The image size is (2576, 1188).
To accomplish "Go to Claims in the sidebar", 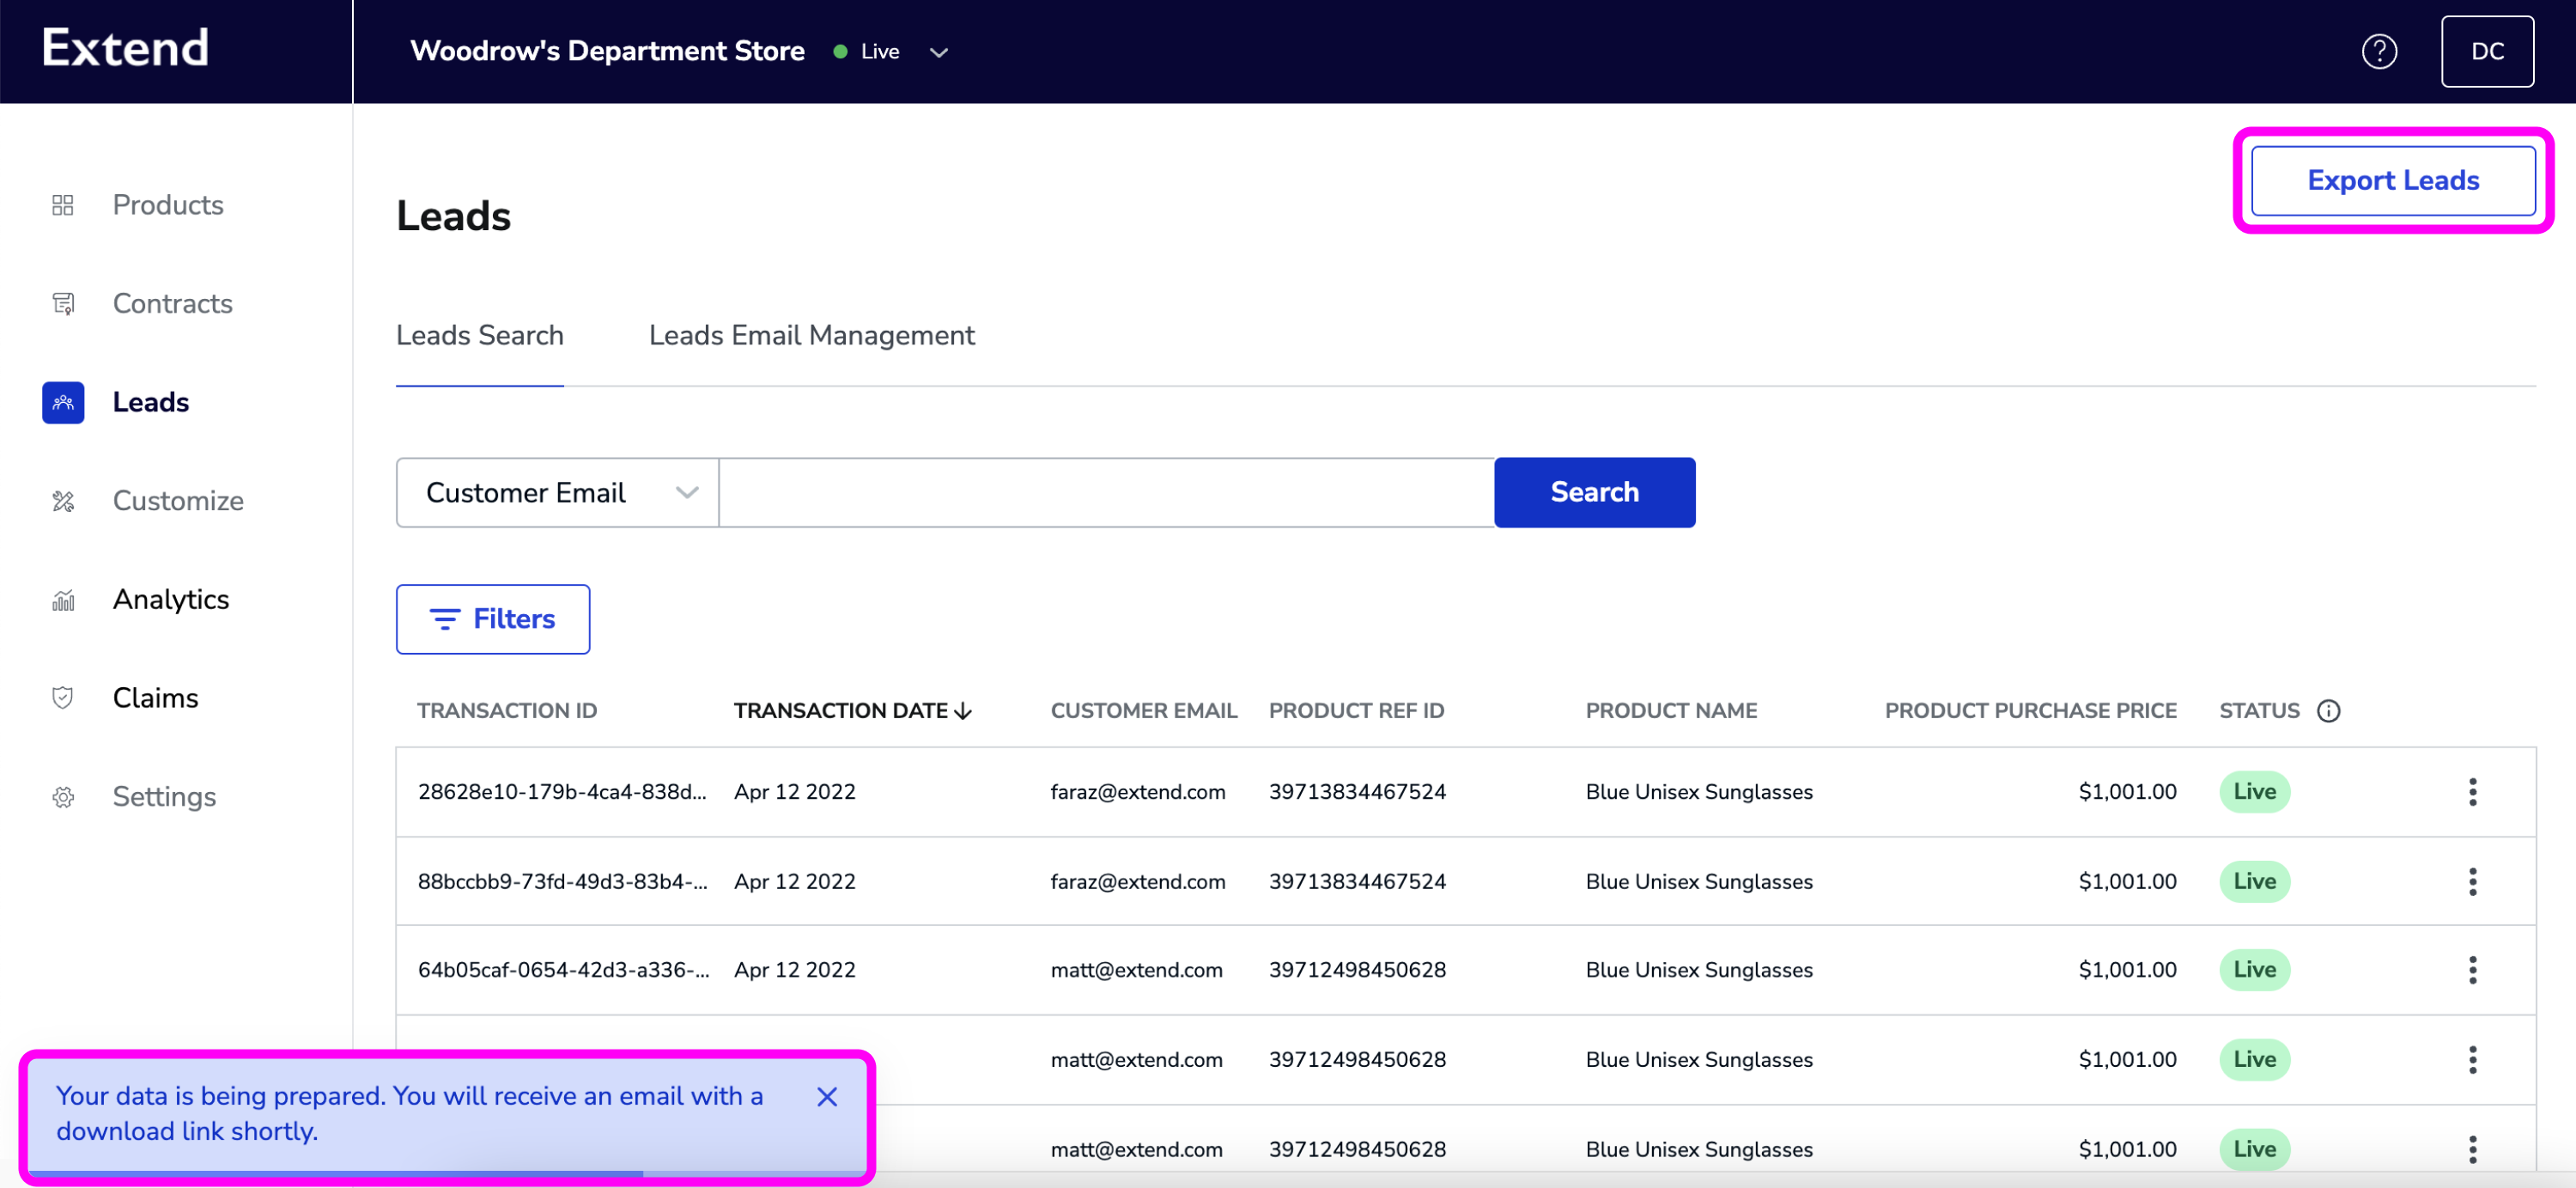I will pyautogui.click(x=156, y=698).
